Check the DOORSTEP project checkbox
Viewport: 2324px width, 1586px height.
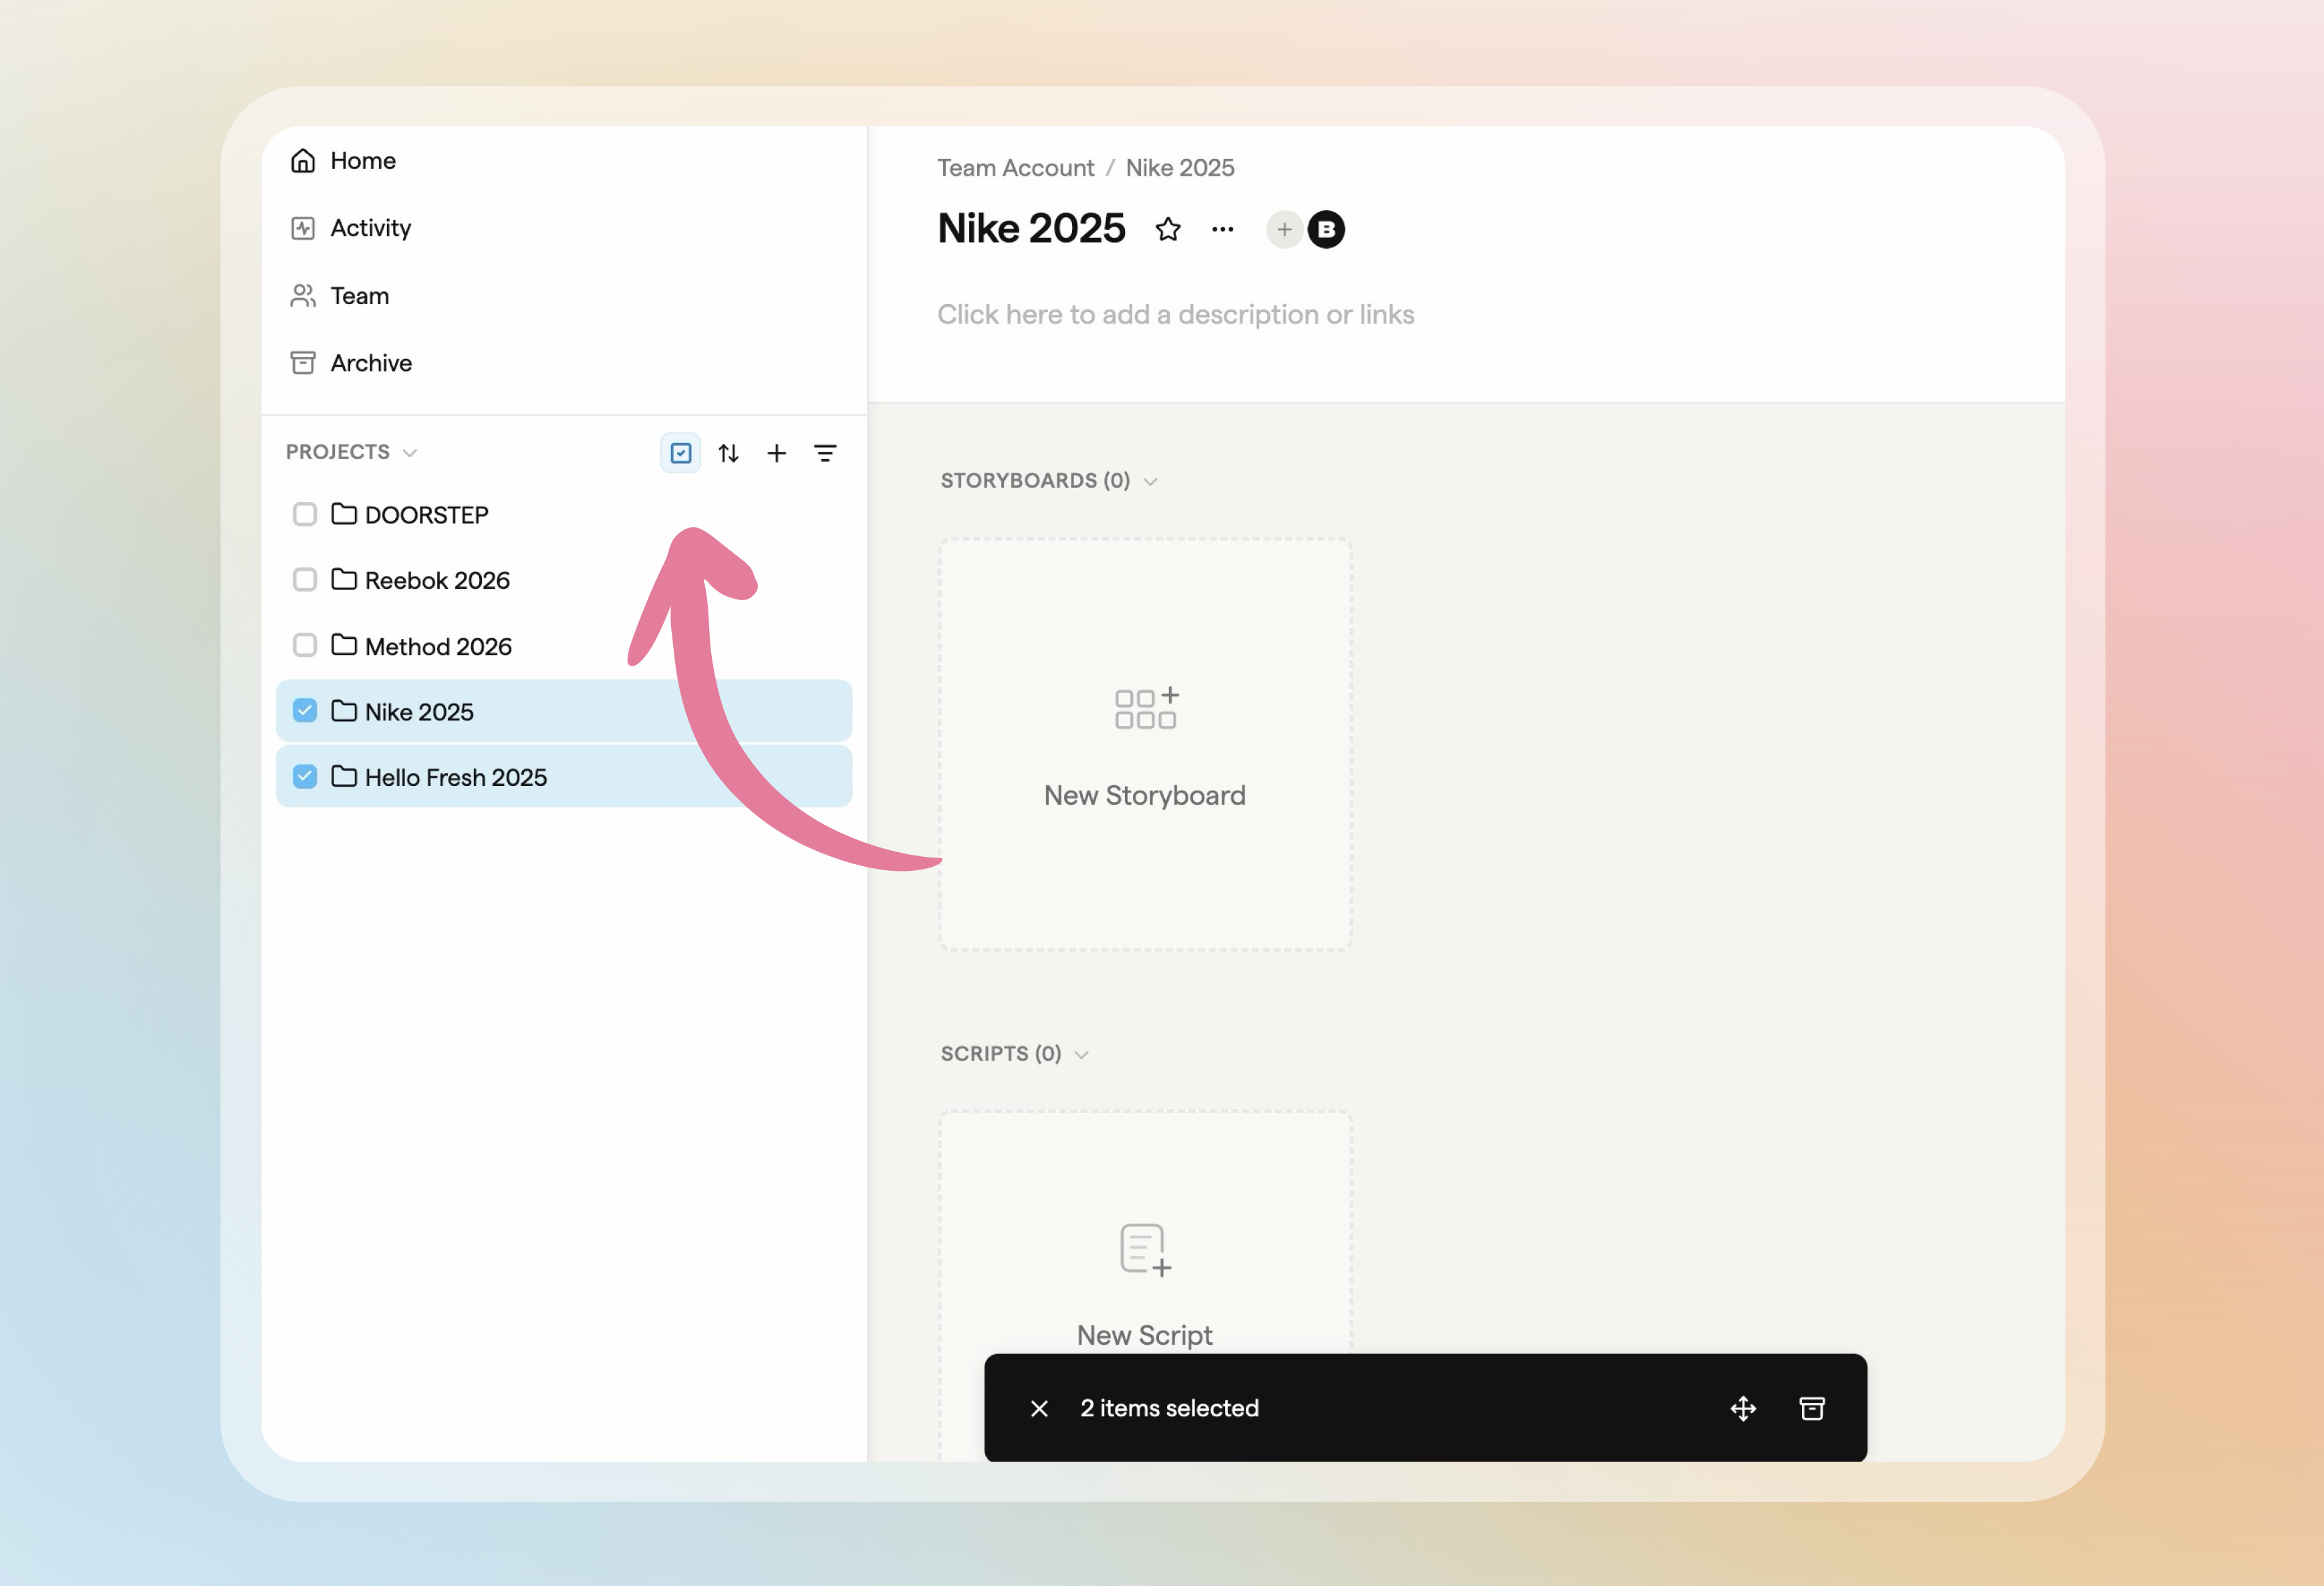click(305, 514)
